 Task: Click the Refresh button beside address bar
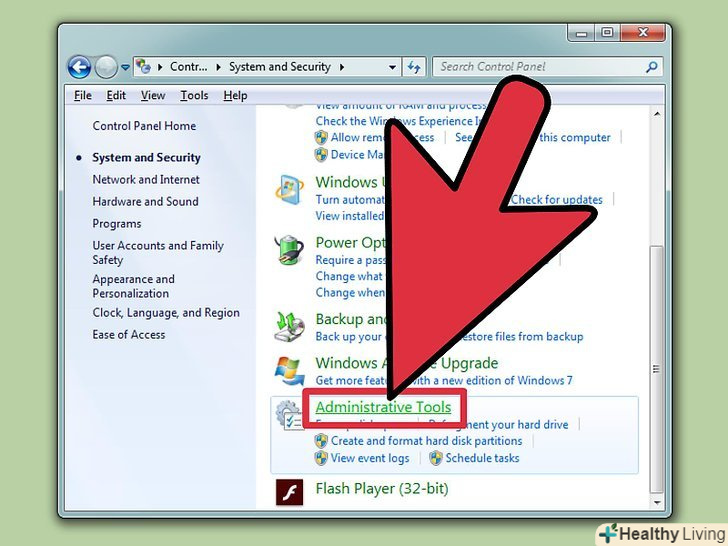point(414,67)
